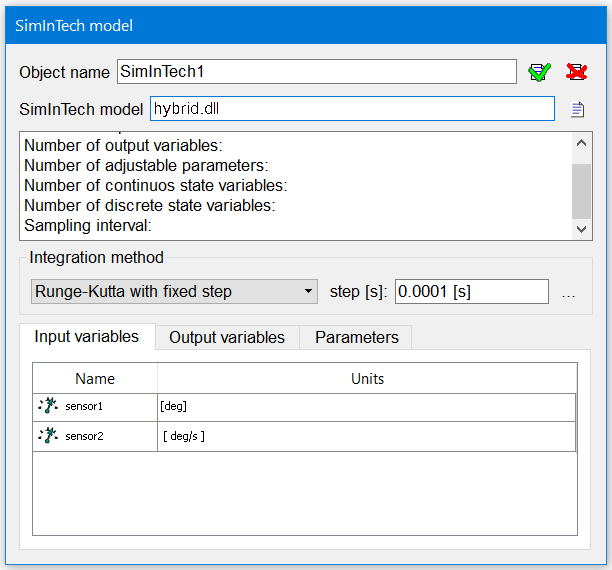Expand the integration method dropdown
This screenshot has width=612, height=570.
[308, 291]
